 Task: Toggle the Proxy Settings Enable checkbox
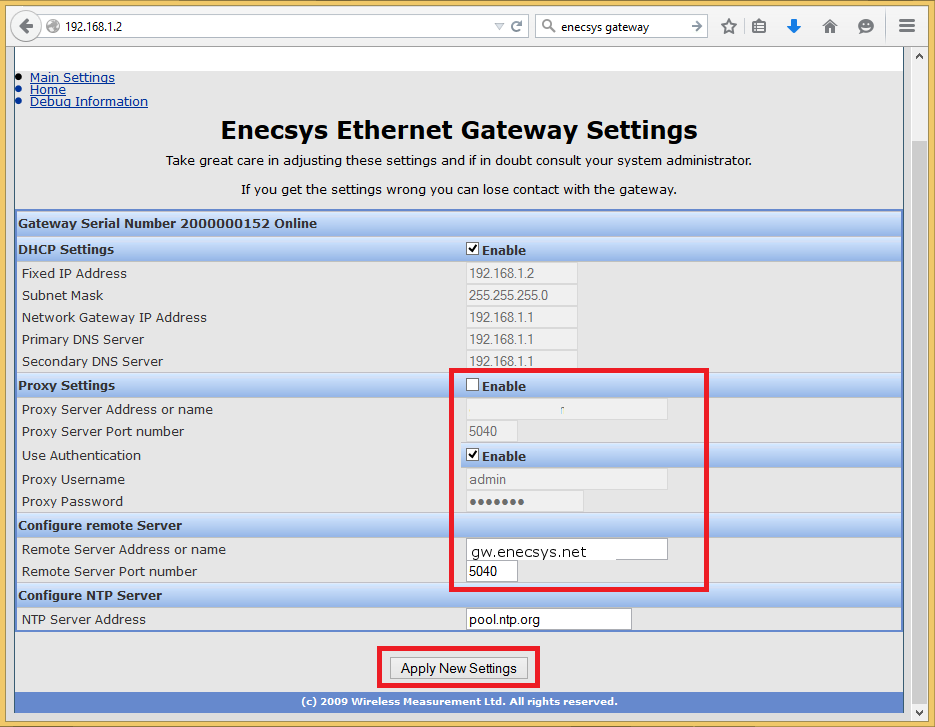point(472,385)
